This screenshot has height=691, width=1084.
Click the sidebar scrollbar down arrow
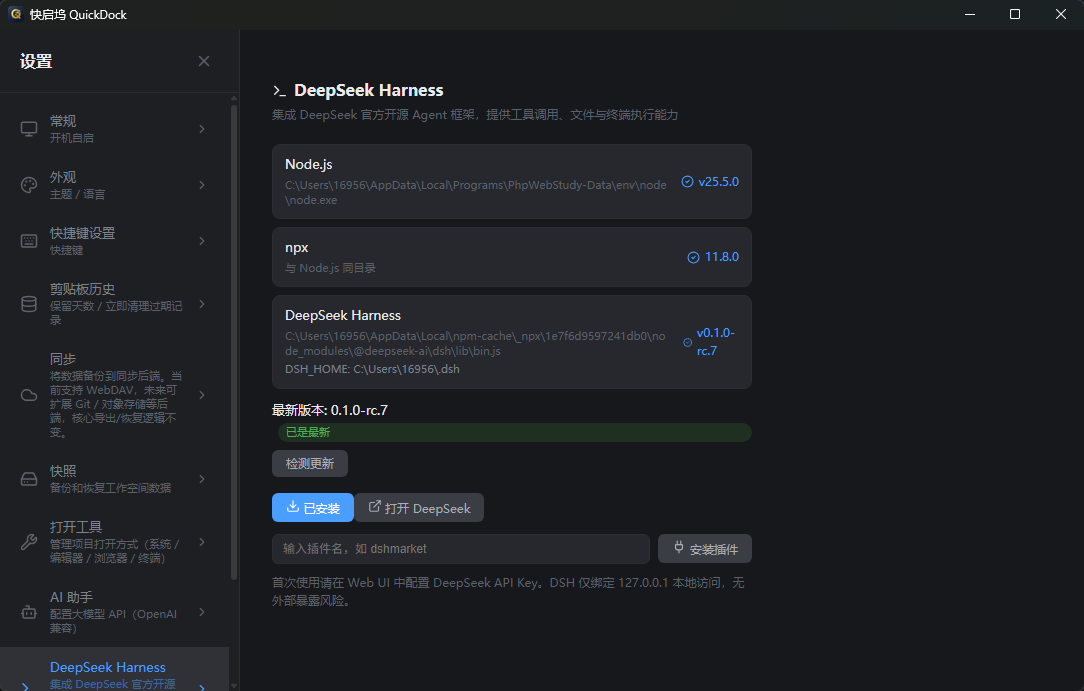click(x=234, y=686)
